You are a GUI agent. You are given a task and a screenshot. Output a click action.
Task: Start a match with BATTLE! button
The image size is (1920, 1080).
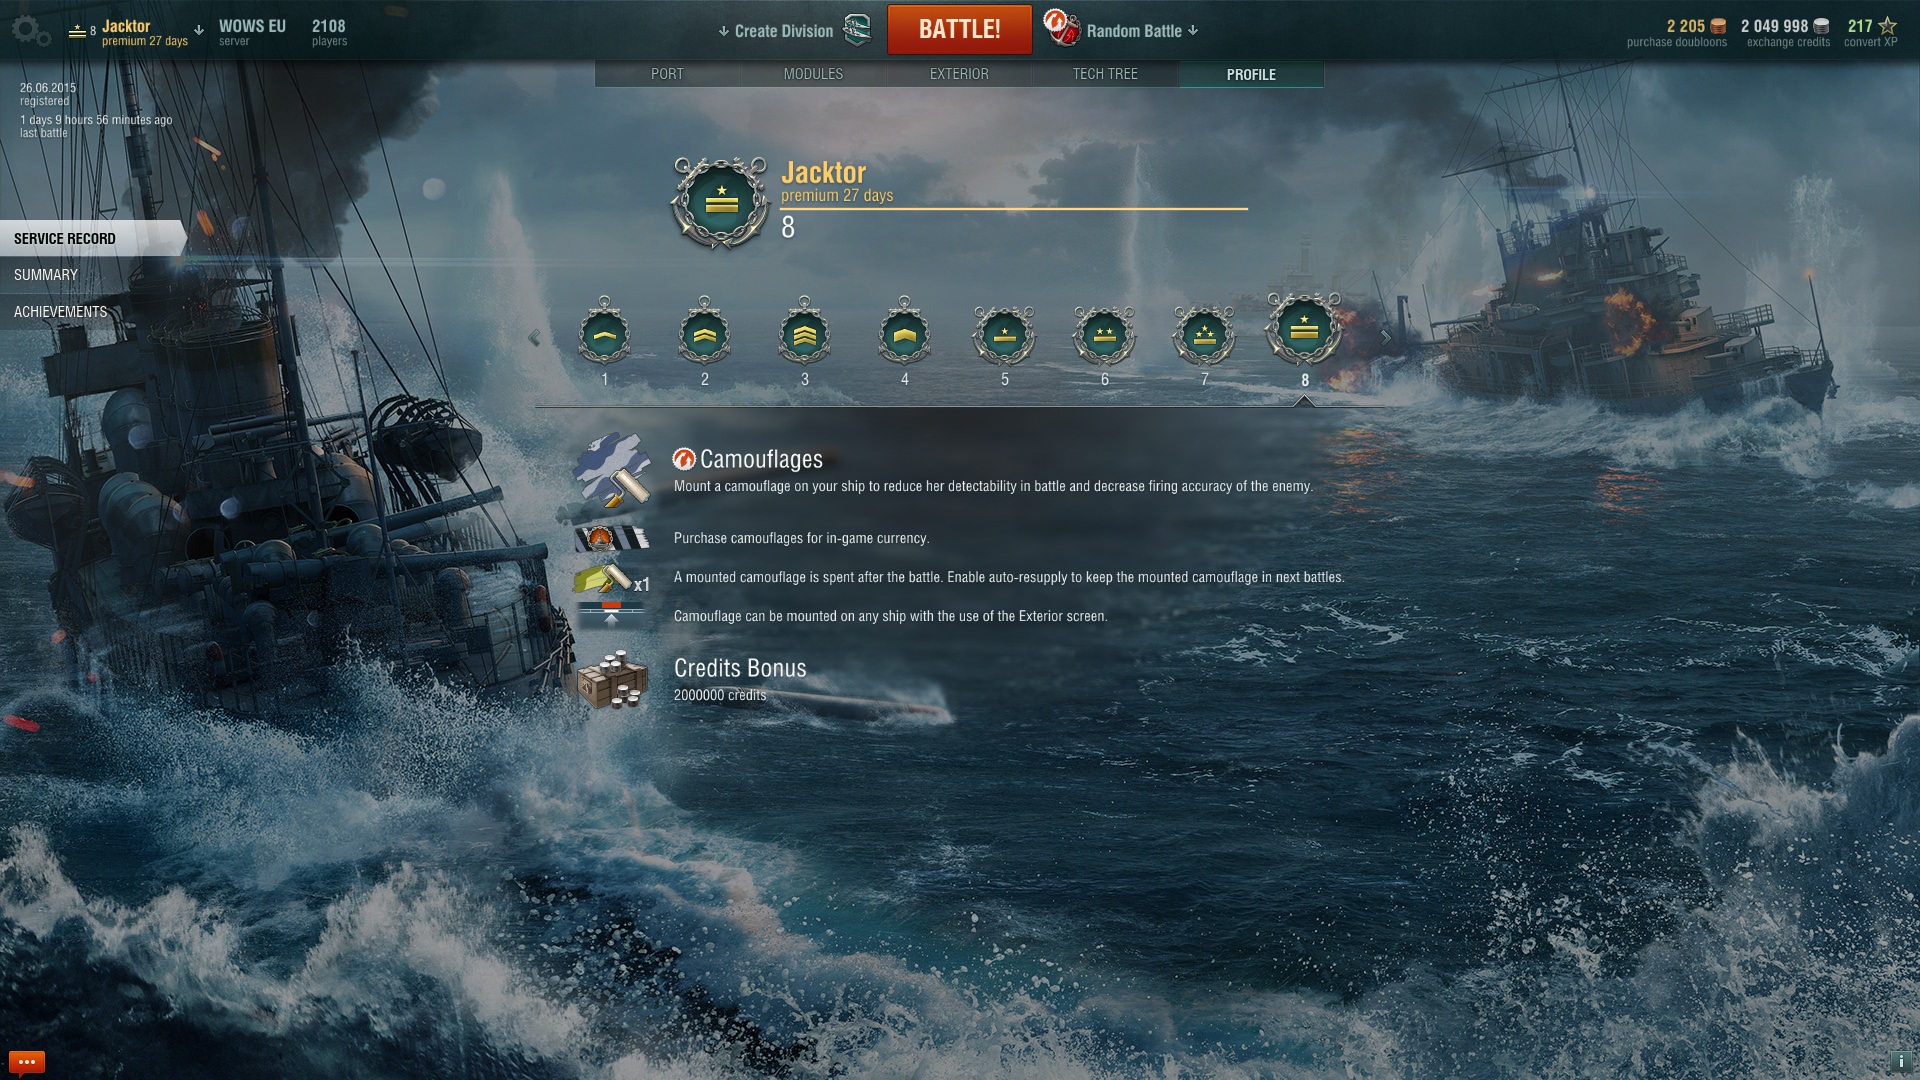(x=959, y=29)
